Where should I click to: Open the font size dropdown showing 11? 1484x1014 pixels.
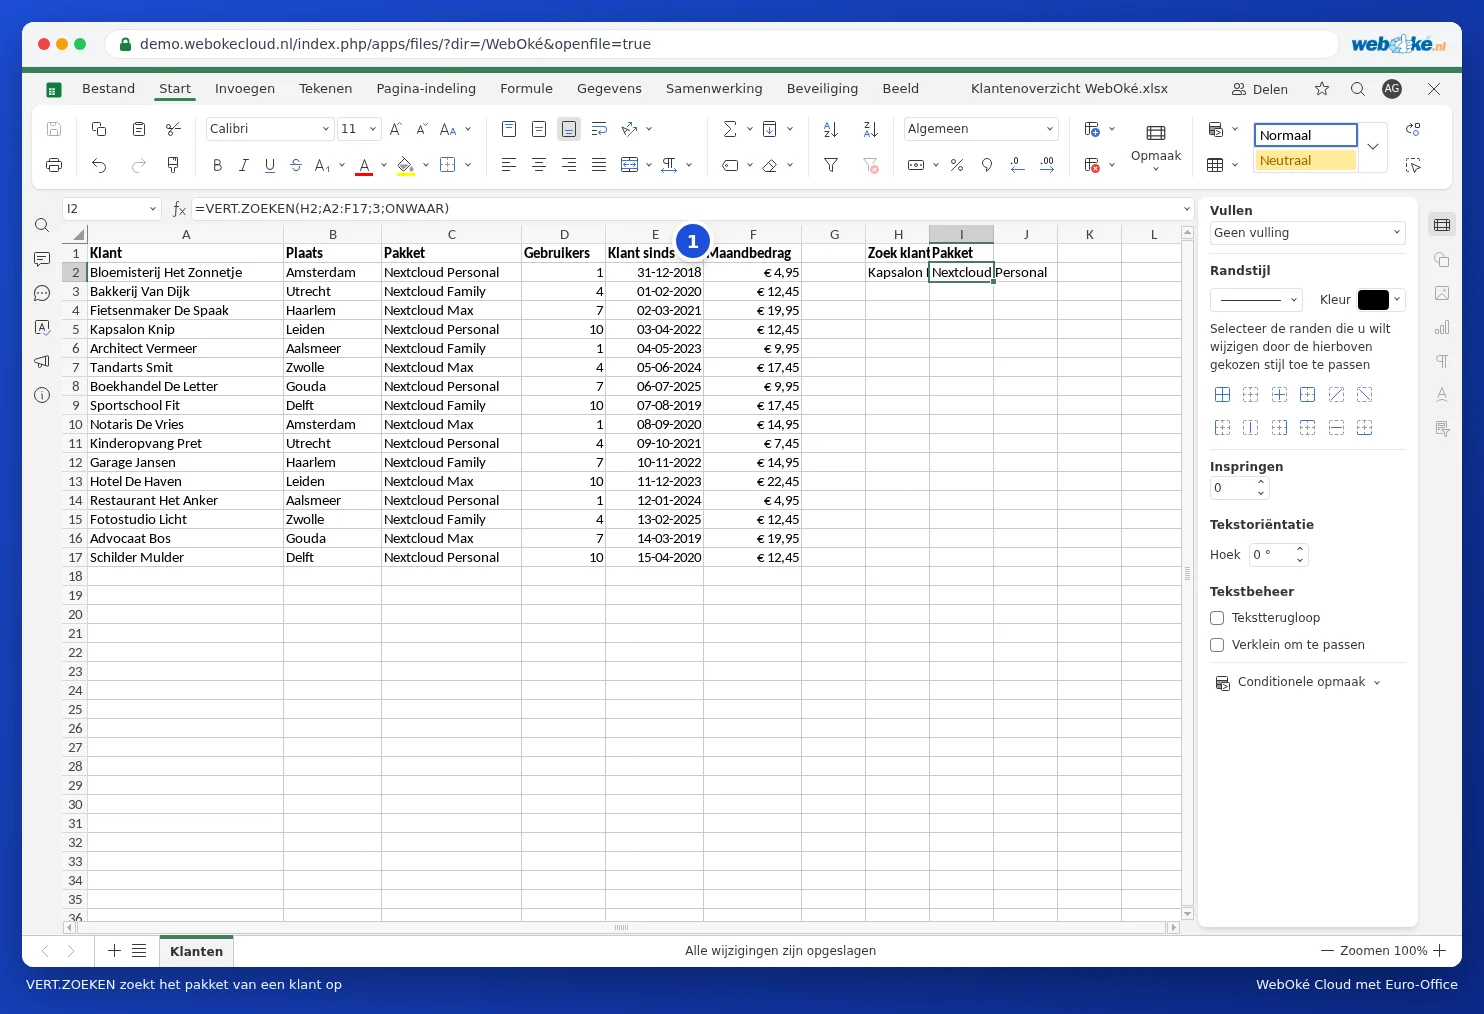(x=359, y=129)
